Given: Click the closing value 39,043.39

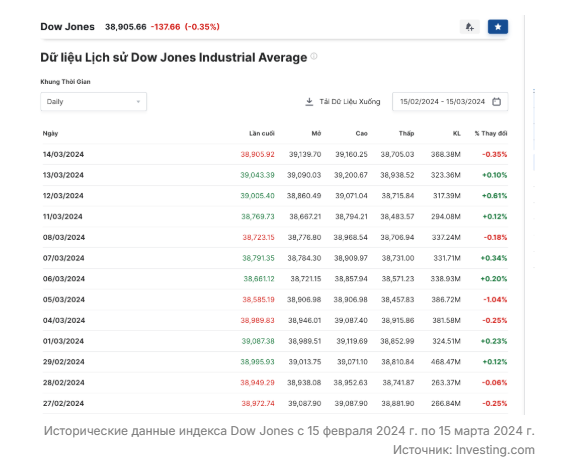Looking at the screenshot, I should (x=257, y=175).
